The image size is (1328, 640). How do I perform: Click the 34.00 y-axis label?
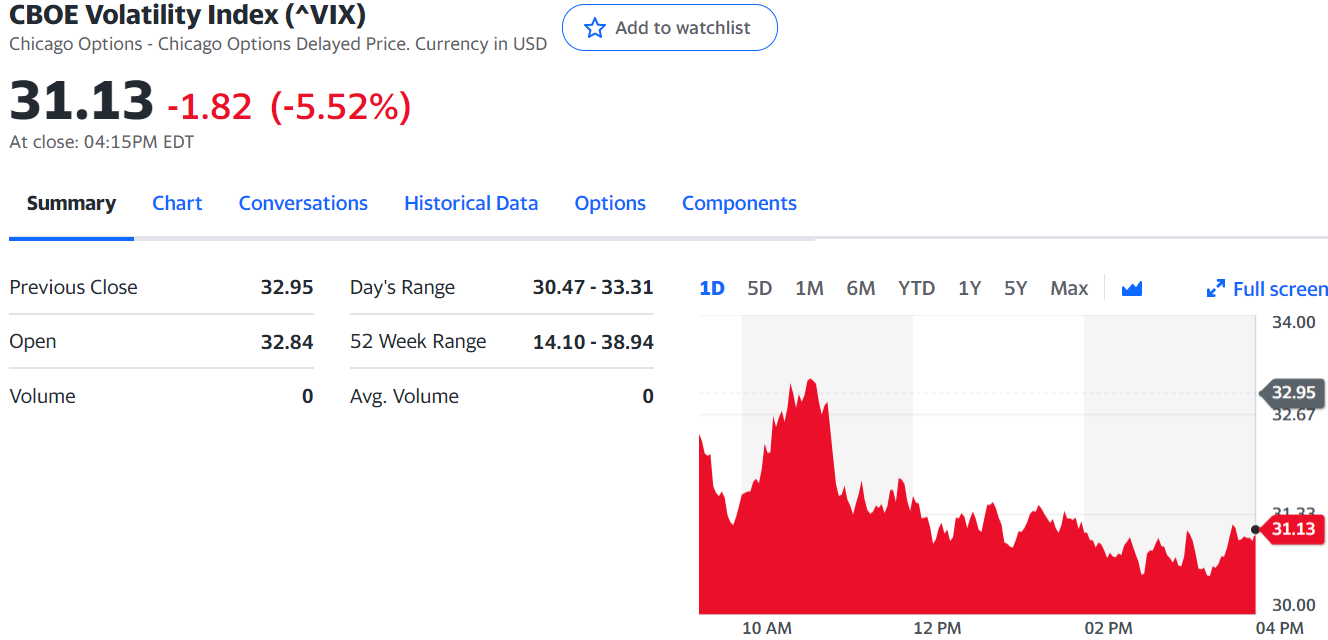1294,322
